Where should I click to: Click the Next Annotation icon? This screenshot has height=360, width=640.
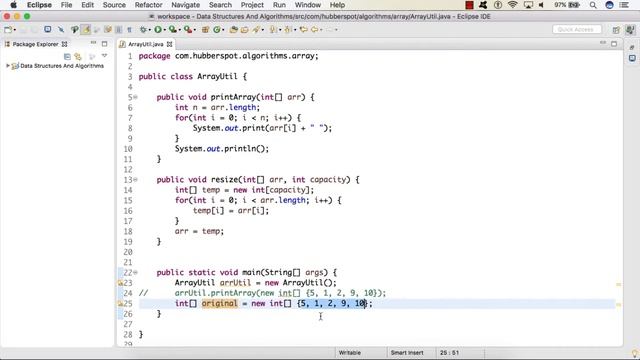(x=273, y=29)
